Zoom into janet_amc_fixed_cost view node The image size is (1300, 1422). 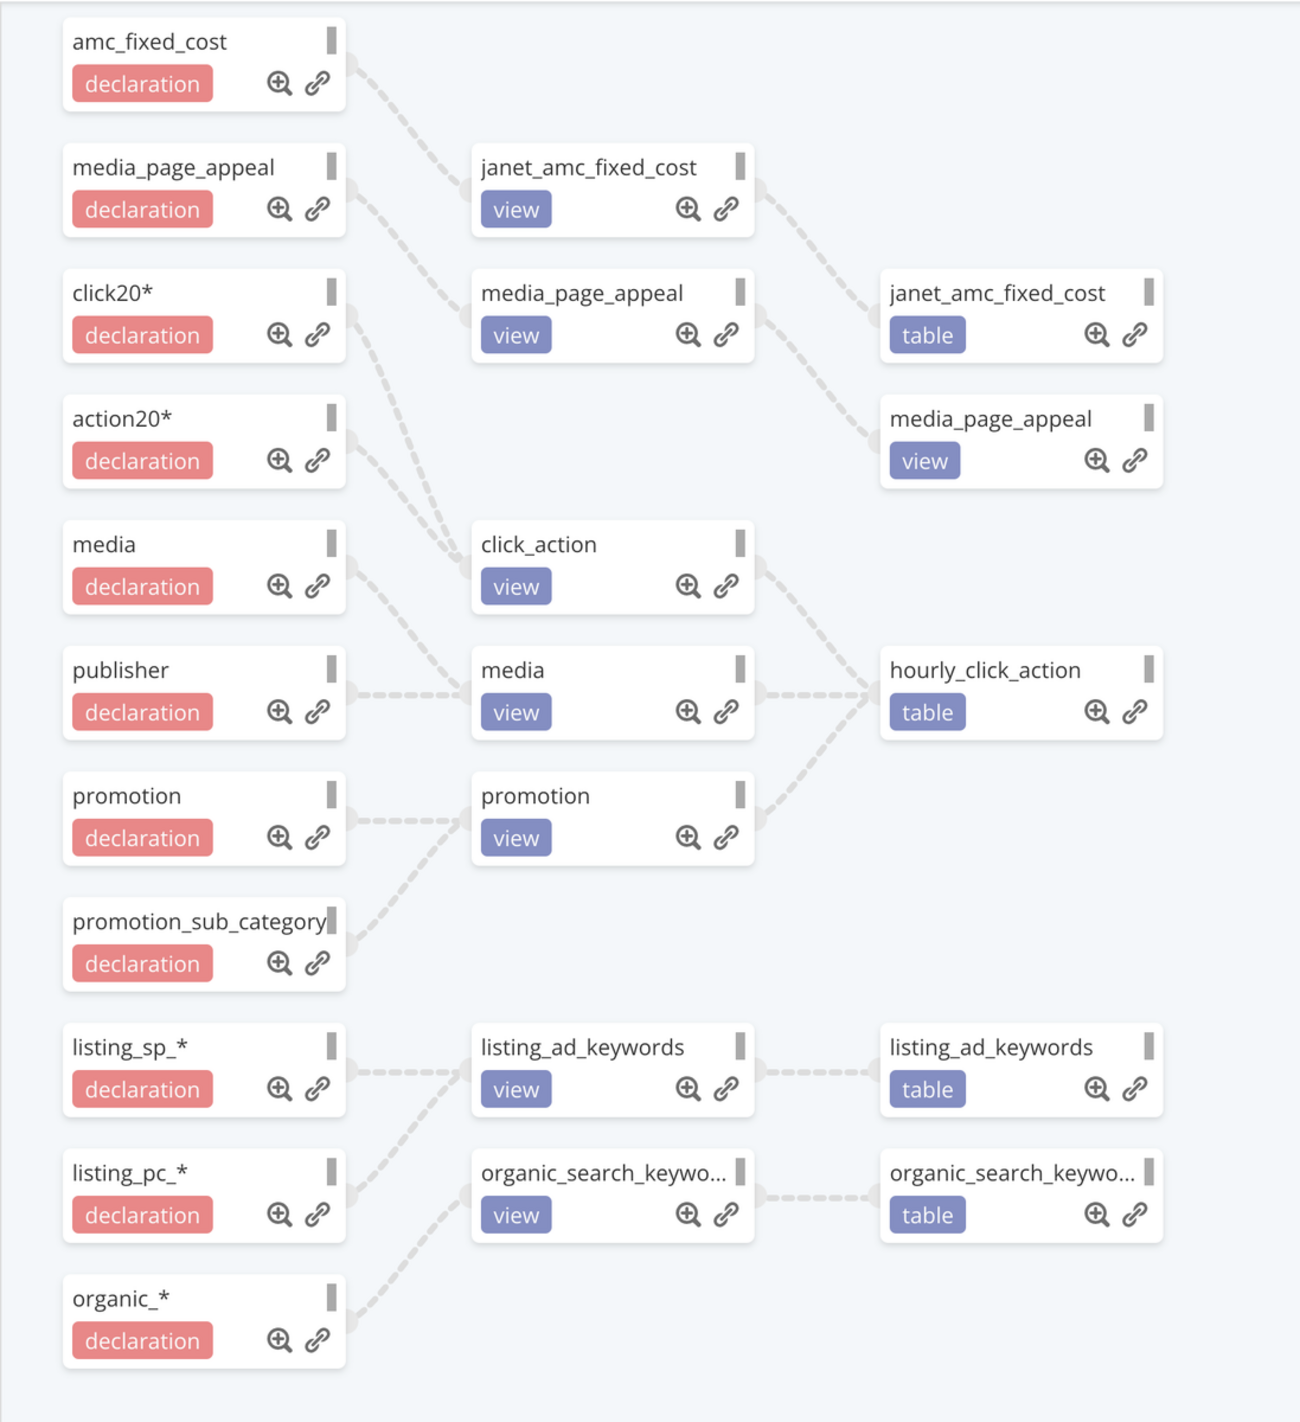pyautogui.click(x=688, y=209)
